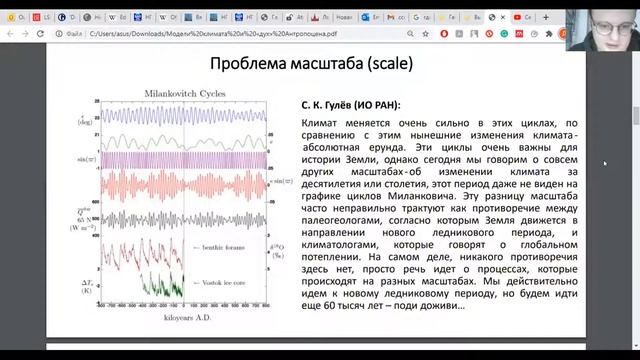
Task: Click the final line 'еще 60 тысяч лет'
Action: (383, 305)
